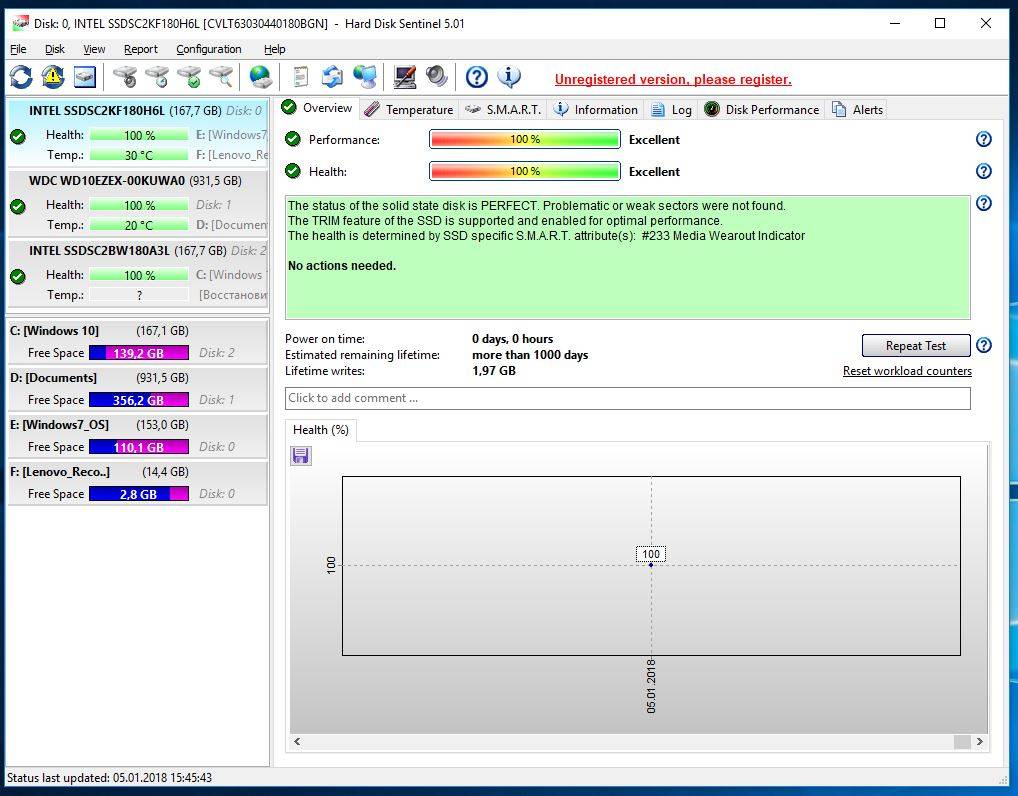
Task: Click the info bubble icon in toolbar
Action: click(509, 77)
